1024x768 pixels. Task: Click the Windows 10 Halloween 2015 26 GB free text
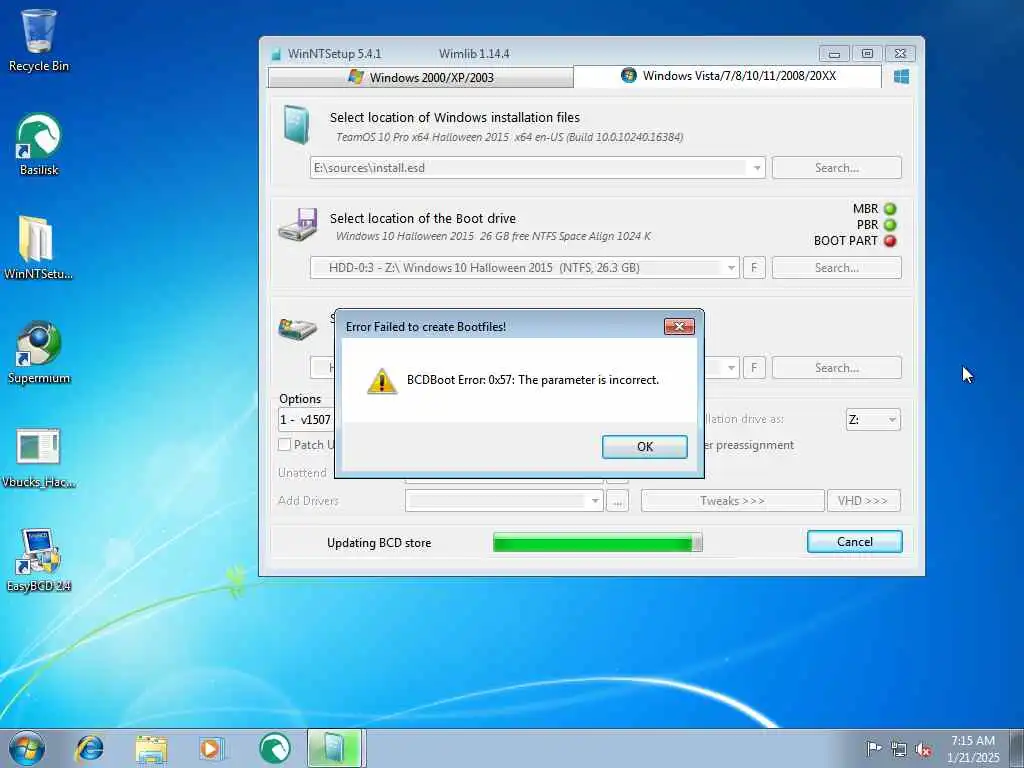pos(493,236)
